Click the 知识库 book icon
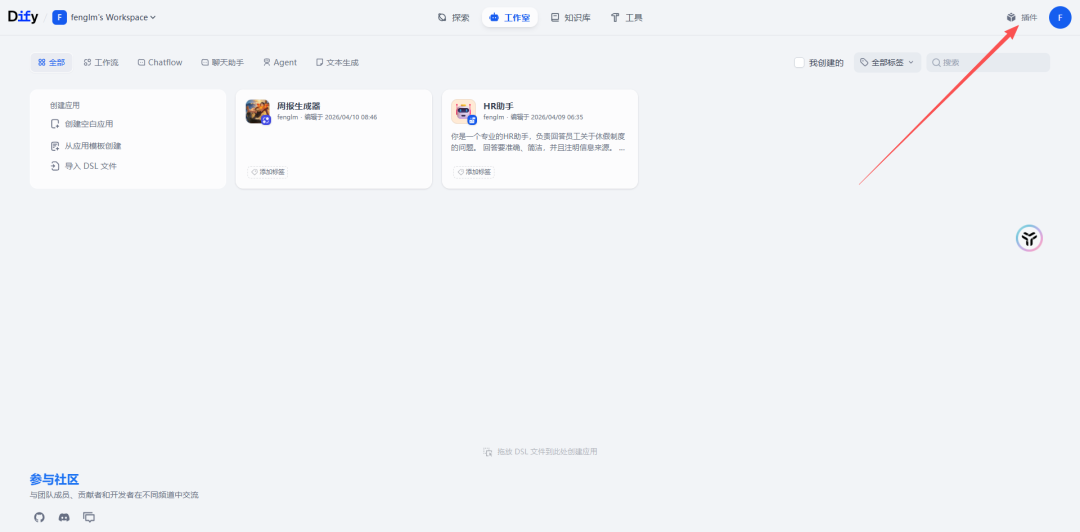The image size is (1080, 532). [x=555, y=17]
